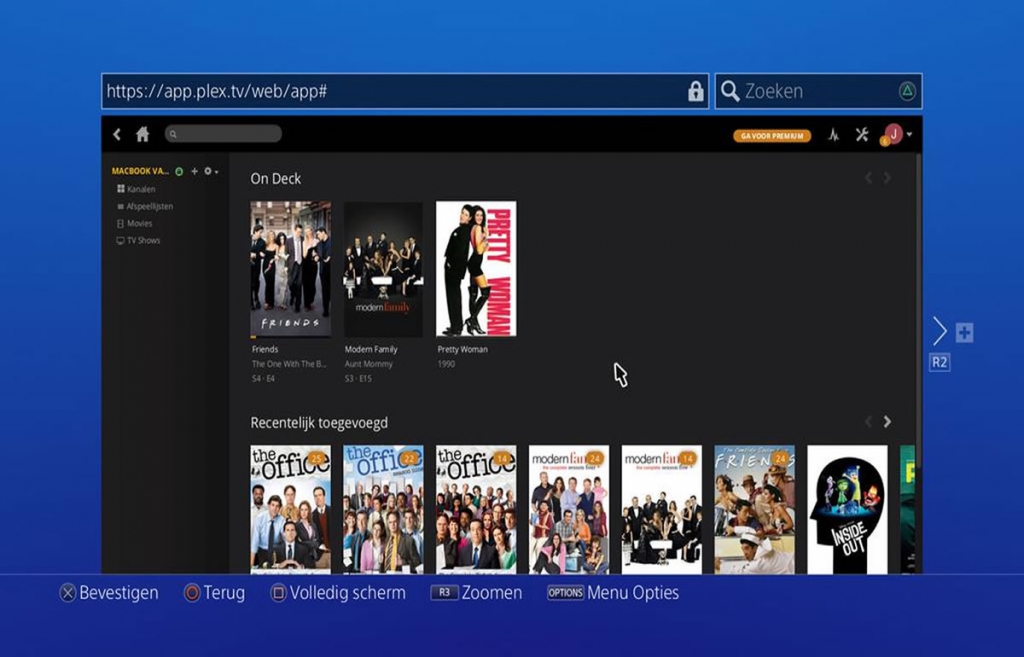Click the 'On Deck' heading

(276, 178)
